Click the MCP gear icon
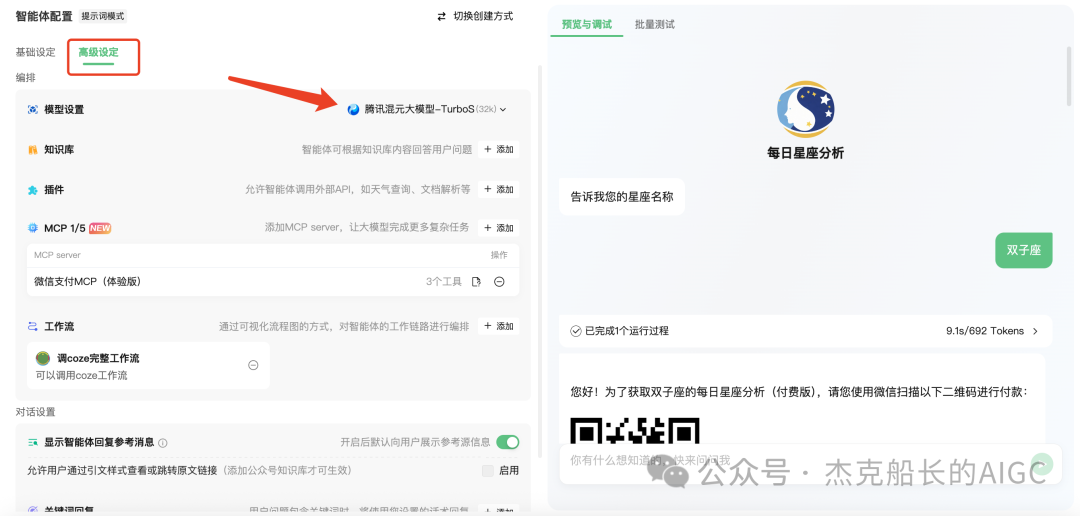This screenshot has height=516, width=1080. (x=32, y=228)
